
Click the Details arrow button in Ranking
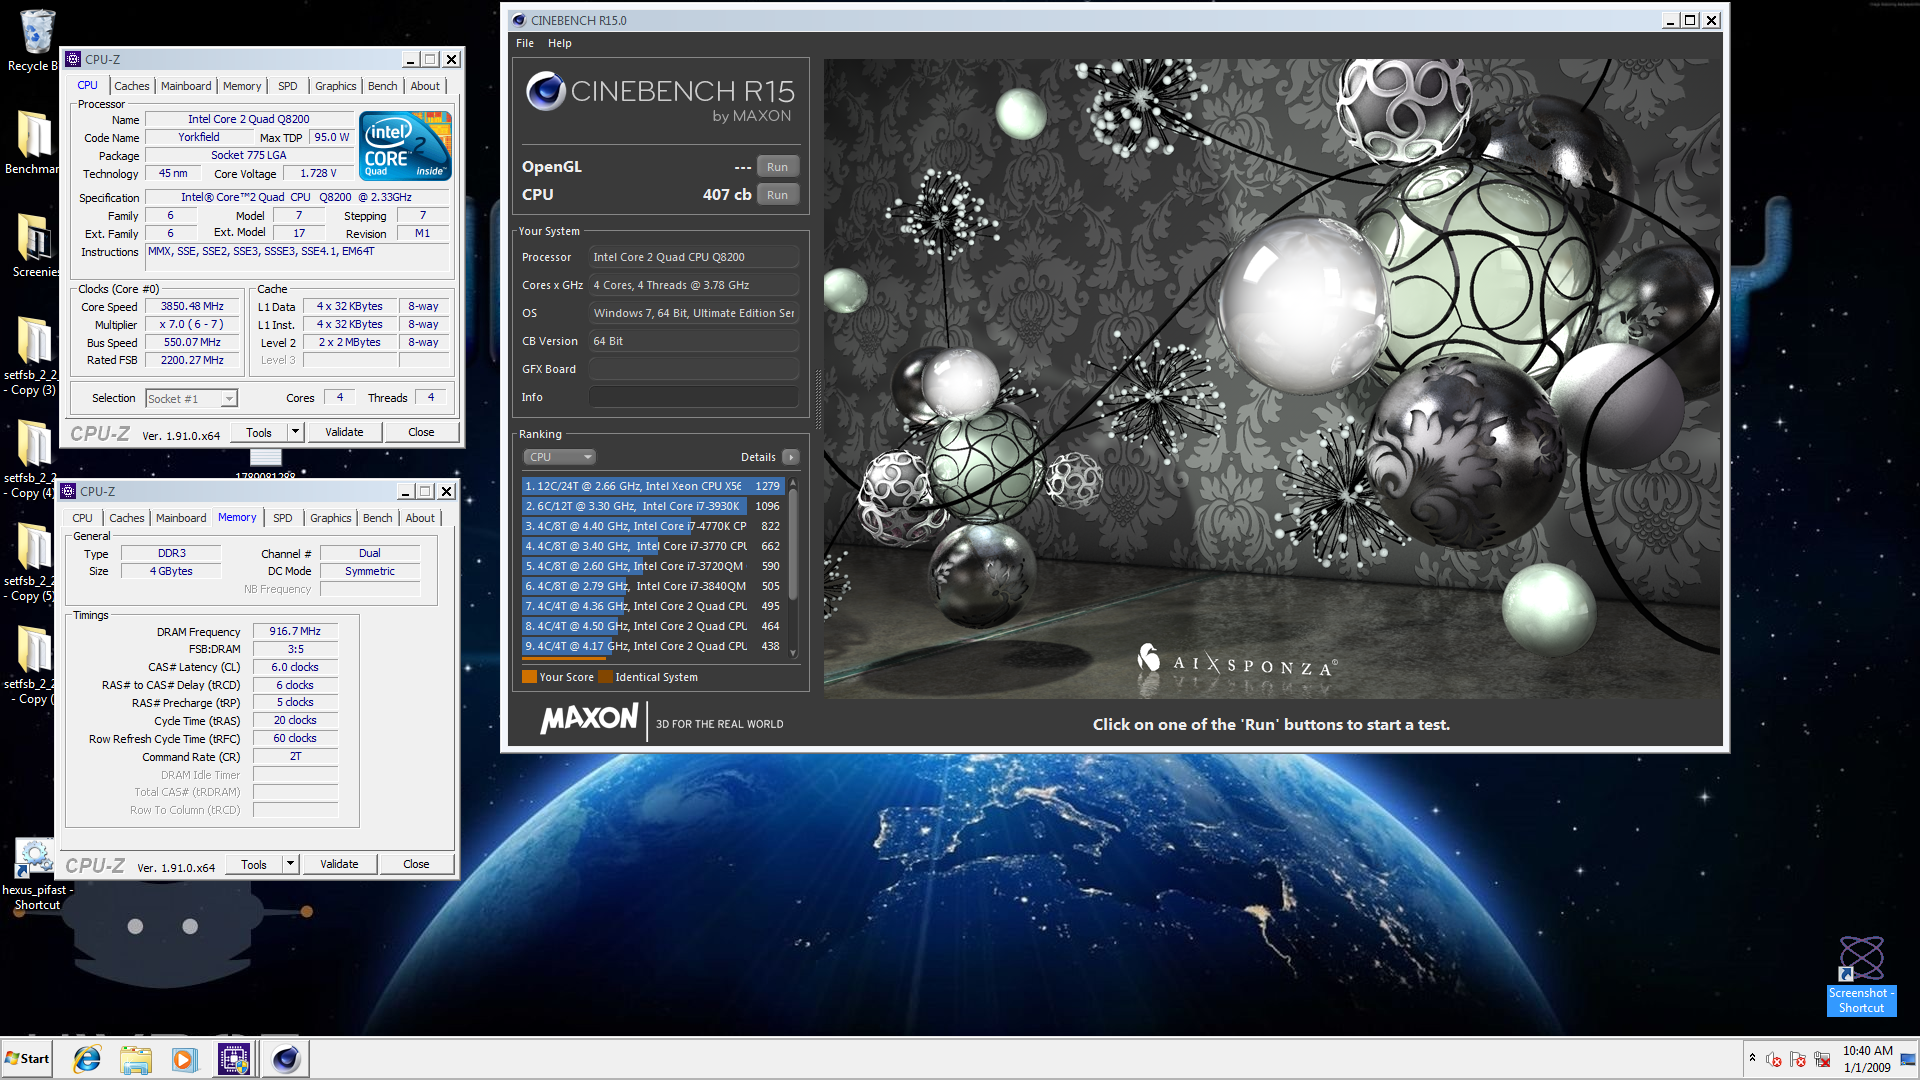(x=791, y=457)
